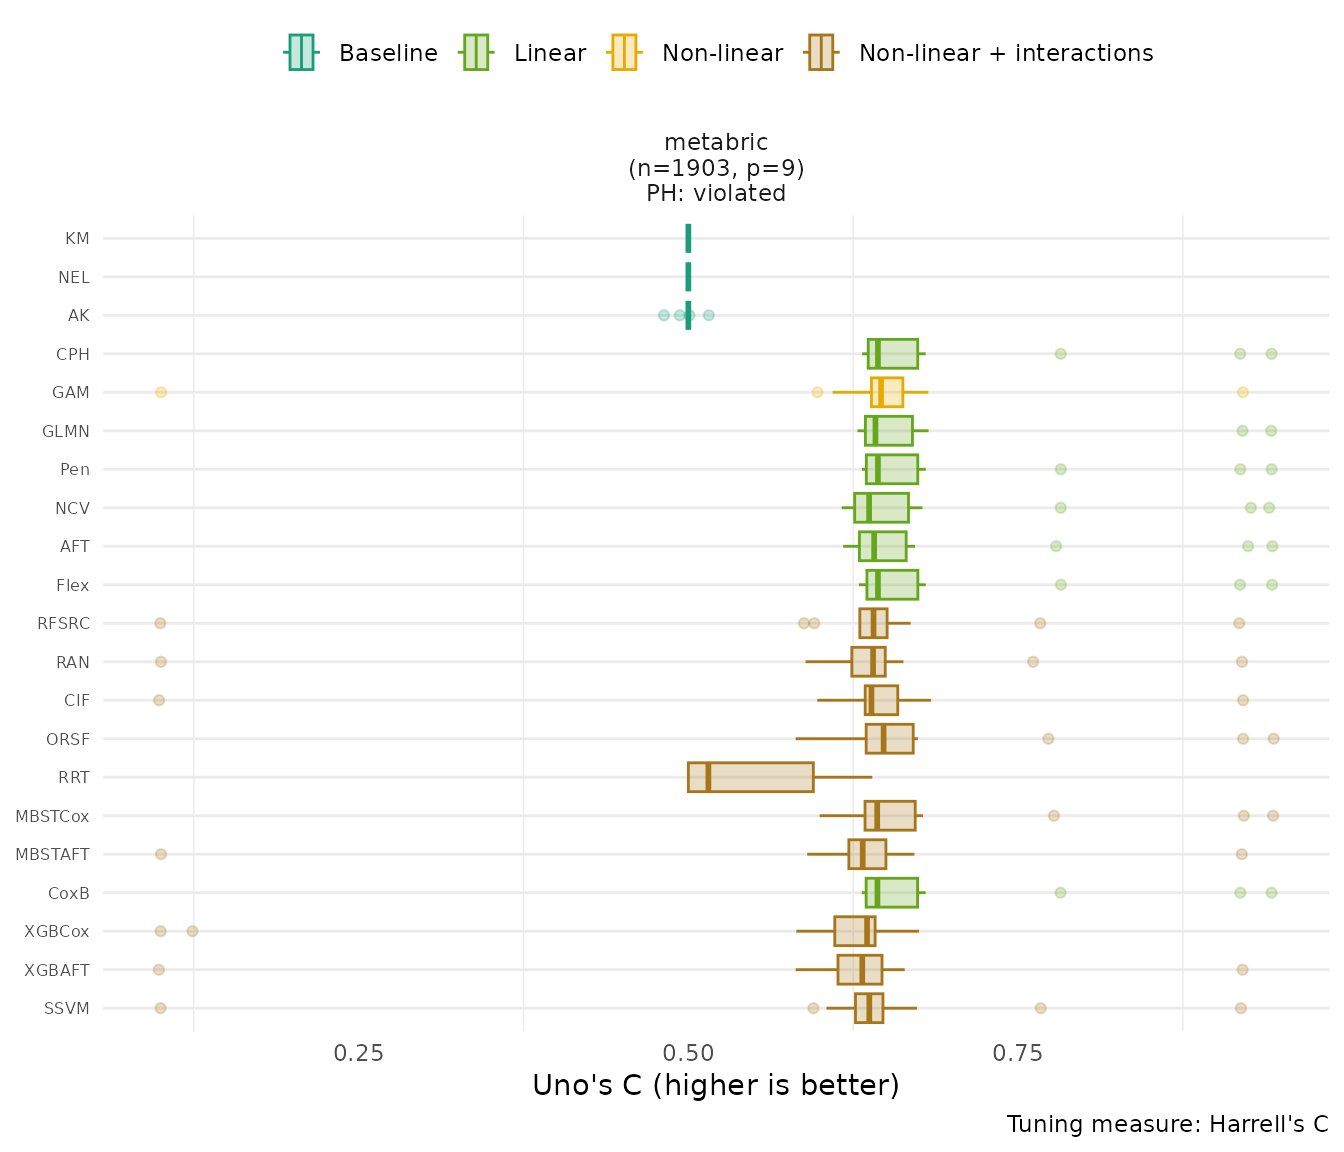This screenshot has height=1152, width=1344.
Task: Click the wide RRT boxplot box
Action: pos(750,777)
